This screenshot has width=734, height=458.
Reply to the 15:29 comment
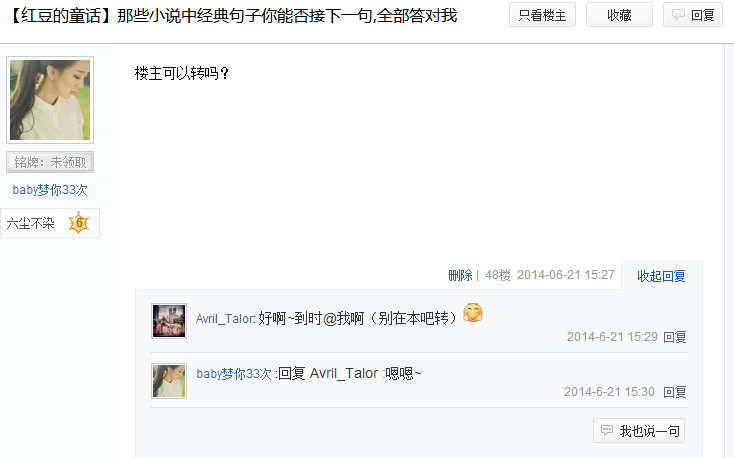pos(675,337)
